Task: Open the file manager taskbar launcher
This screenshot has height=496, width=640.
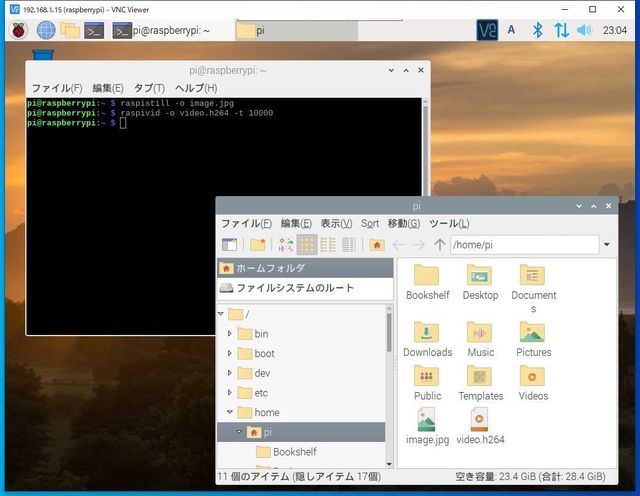Action: [x=70, y=31]
